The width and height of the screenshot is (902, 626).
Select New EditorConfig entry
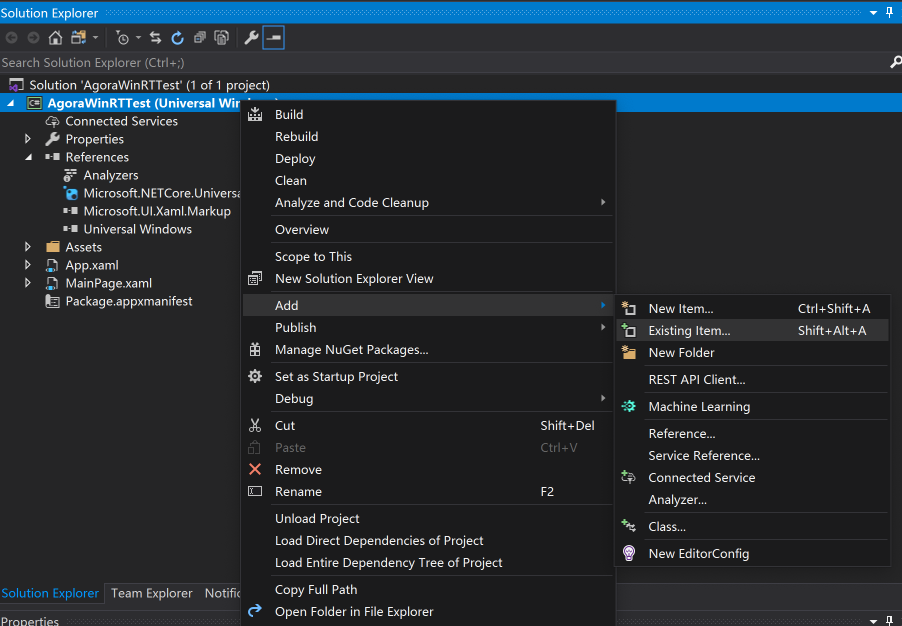[753, 554]
